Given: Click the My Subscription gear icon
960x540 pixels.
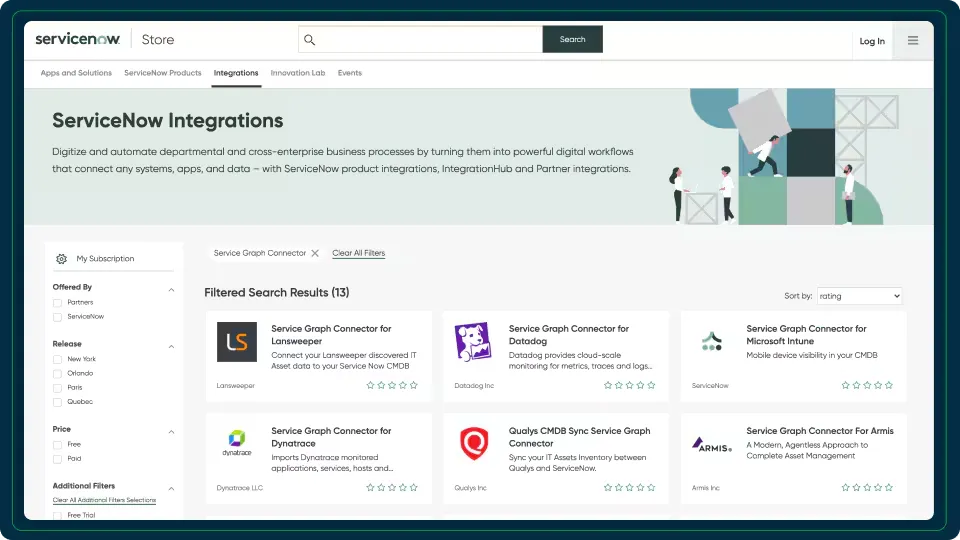Looking at the screenshot, I should click(61, 259).
